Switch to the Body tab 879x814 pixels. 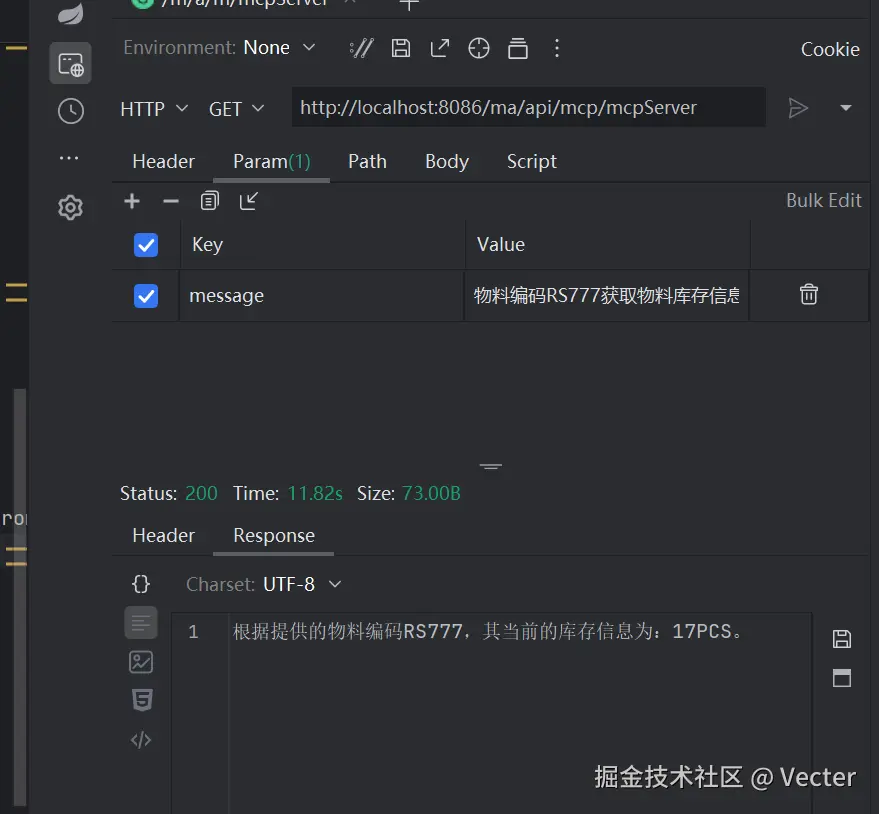pos(446,161)
